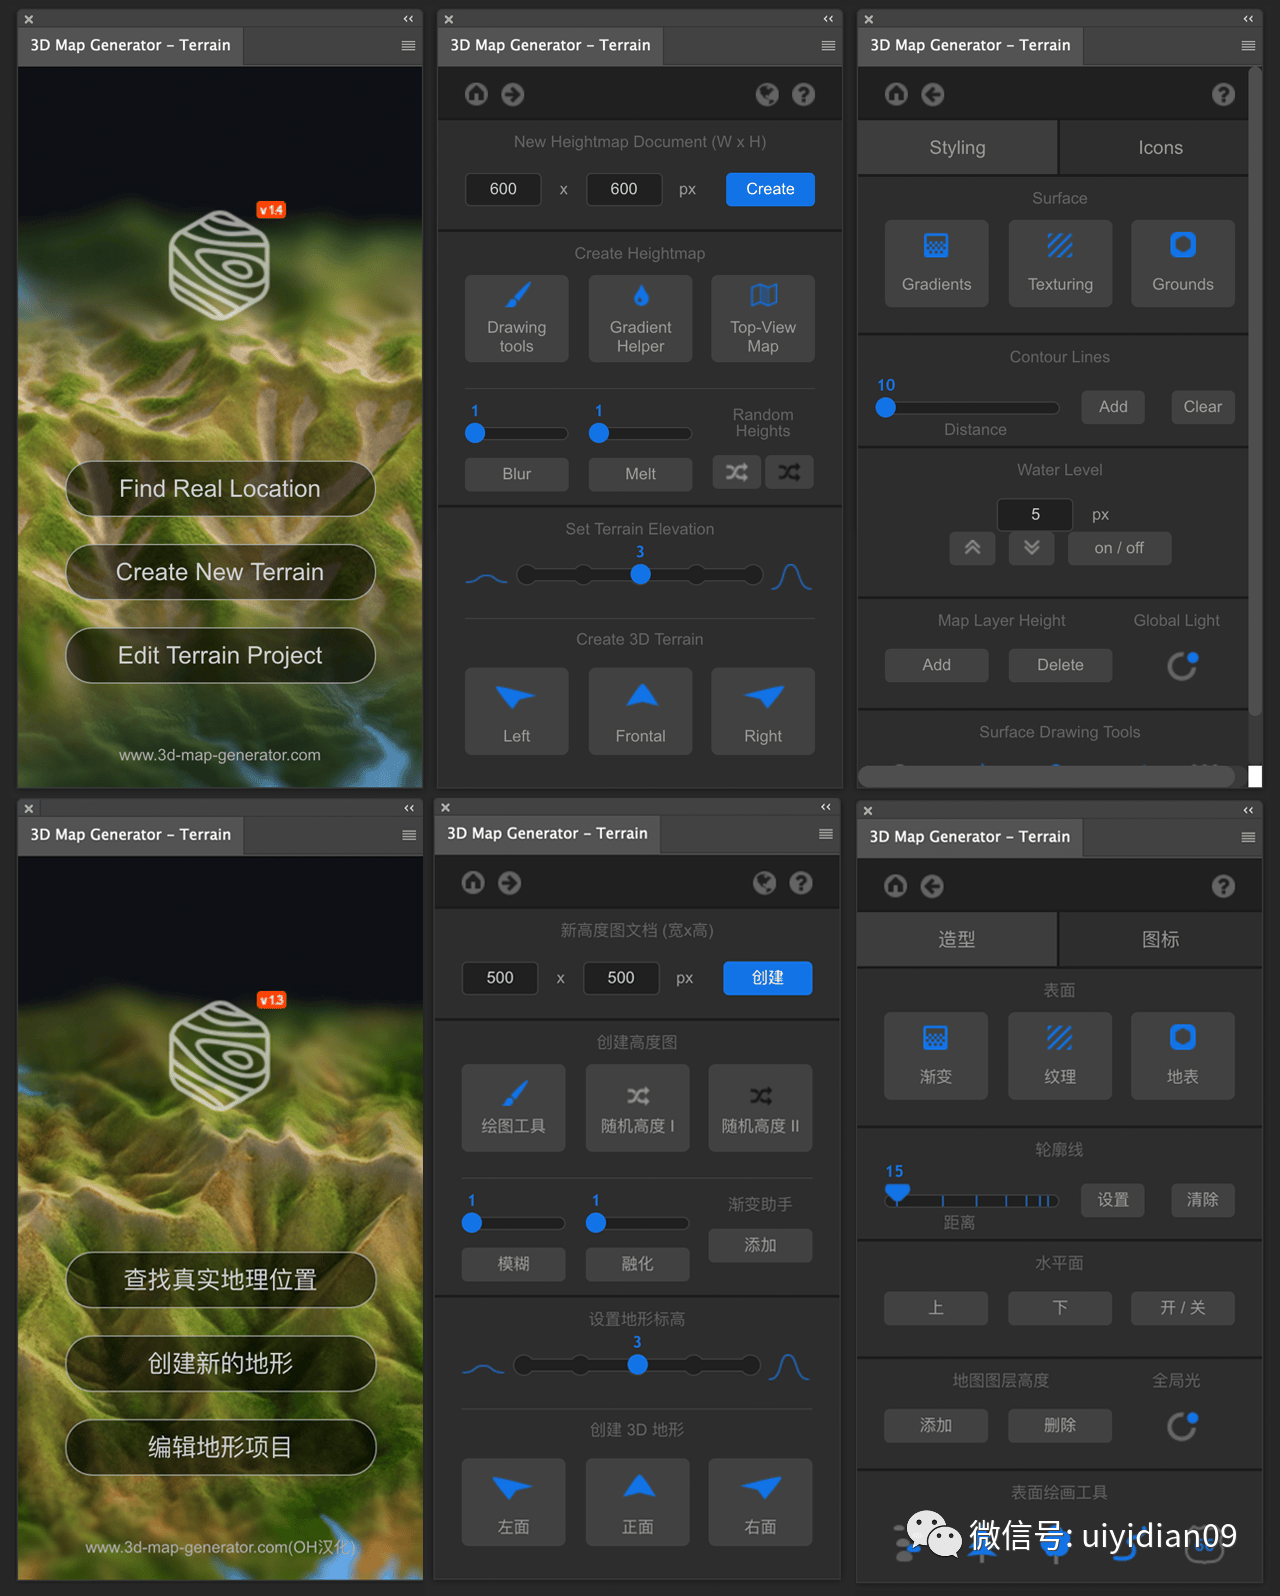Switch to the 图标 tab
The height and width of the screenshot is (1596, 1280).
[x=1161, y=939]
